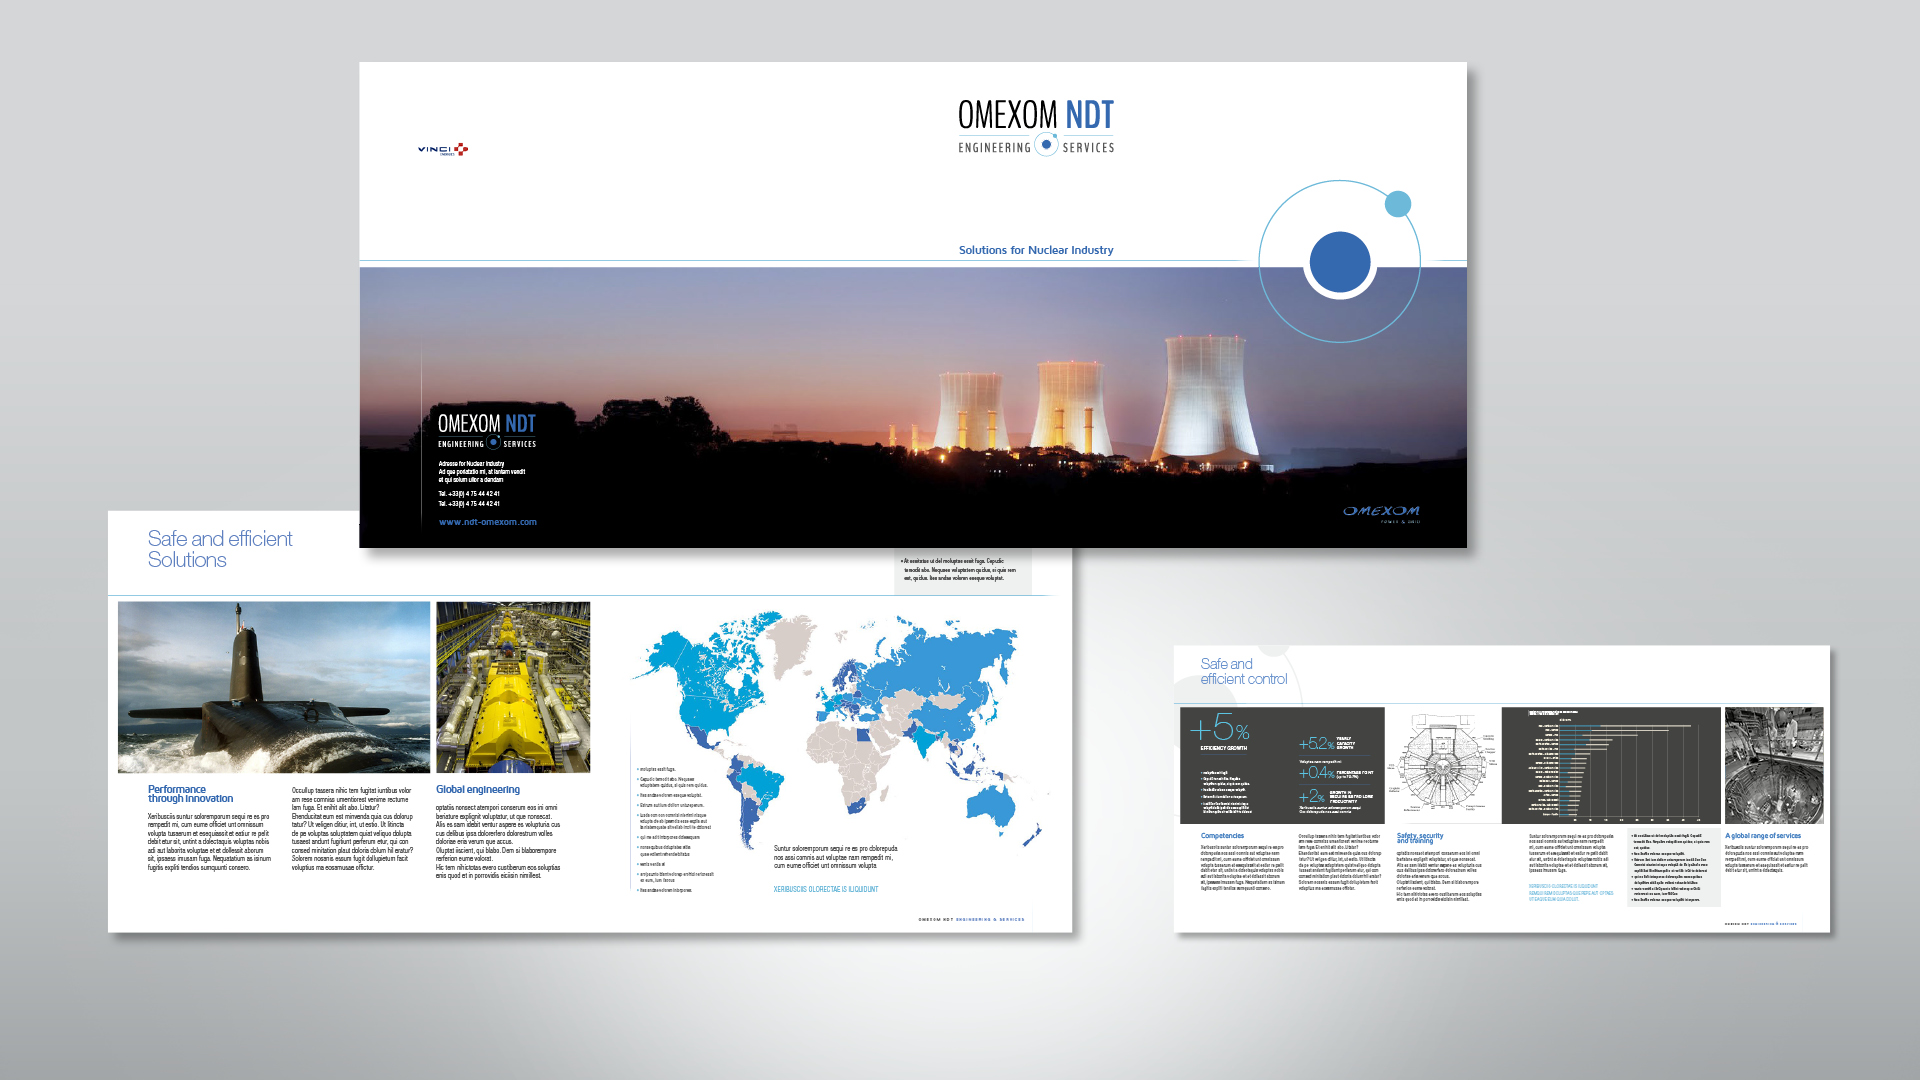Click the VINCI logo on the cover
The image size is (1920, 1080).
[x=443, y=150]
